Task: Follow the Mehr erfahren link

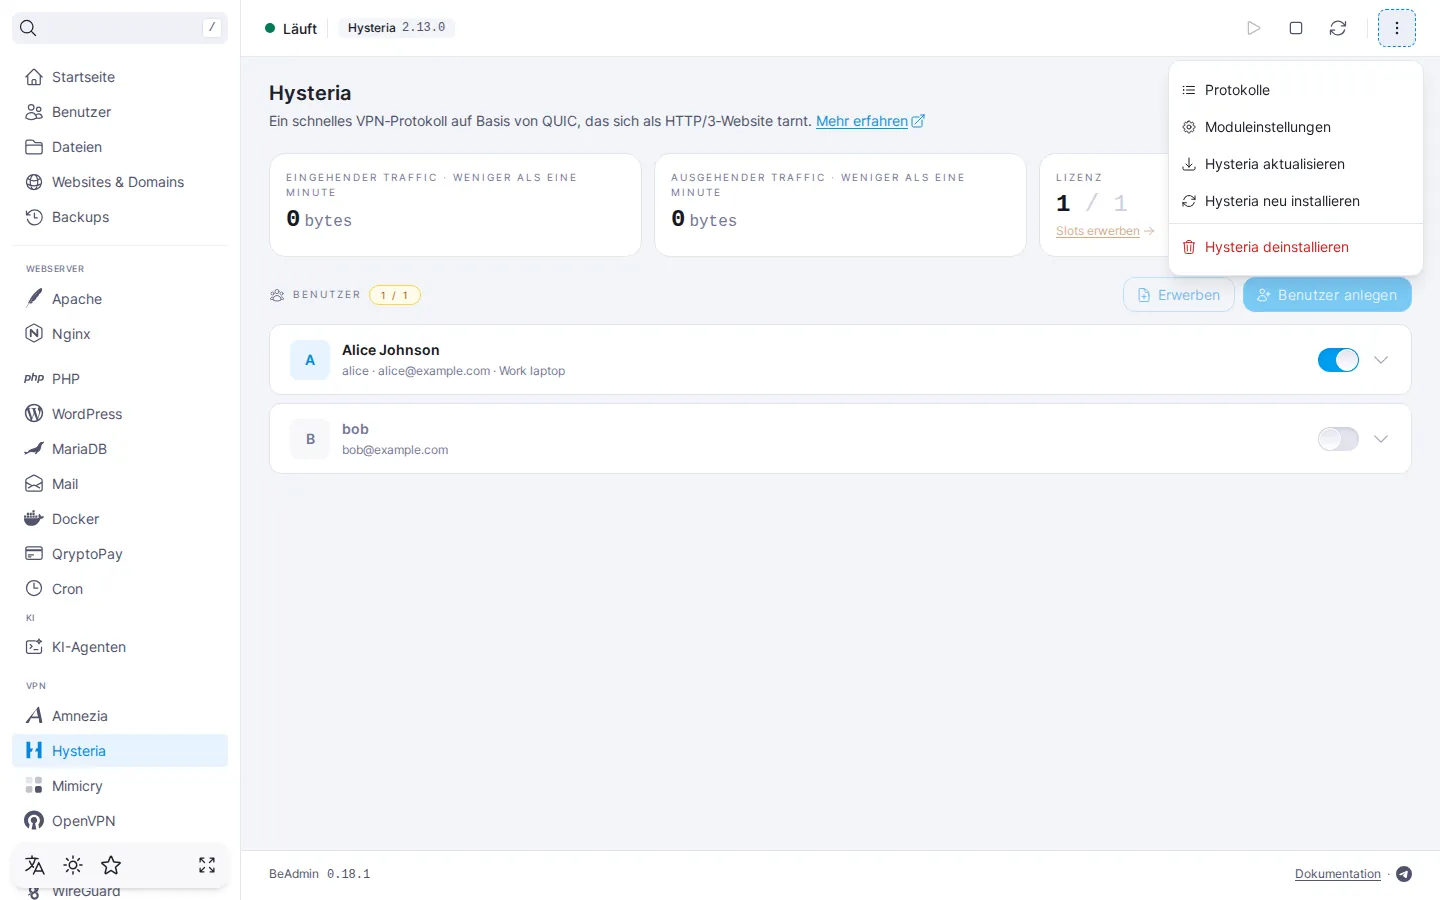Action: point(870,121)
